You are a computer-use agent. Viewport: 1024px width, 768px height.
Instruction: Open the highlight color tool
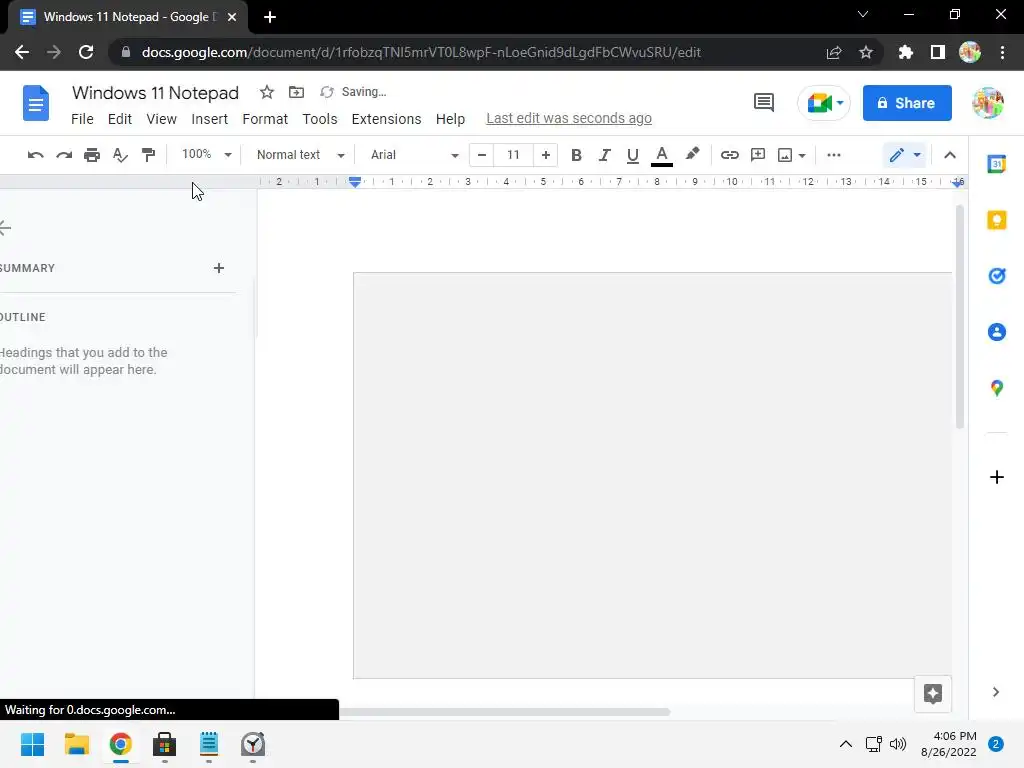(x=692, y=154)
